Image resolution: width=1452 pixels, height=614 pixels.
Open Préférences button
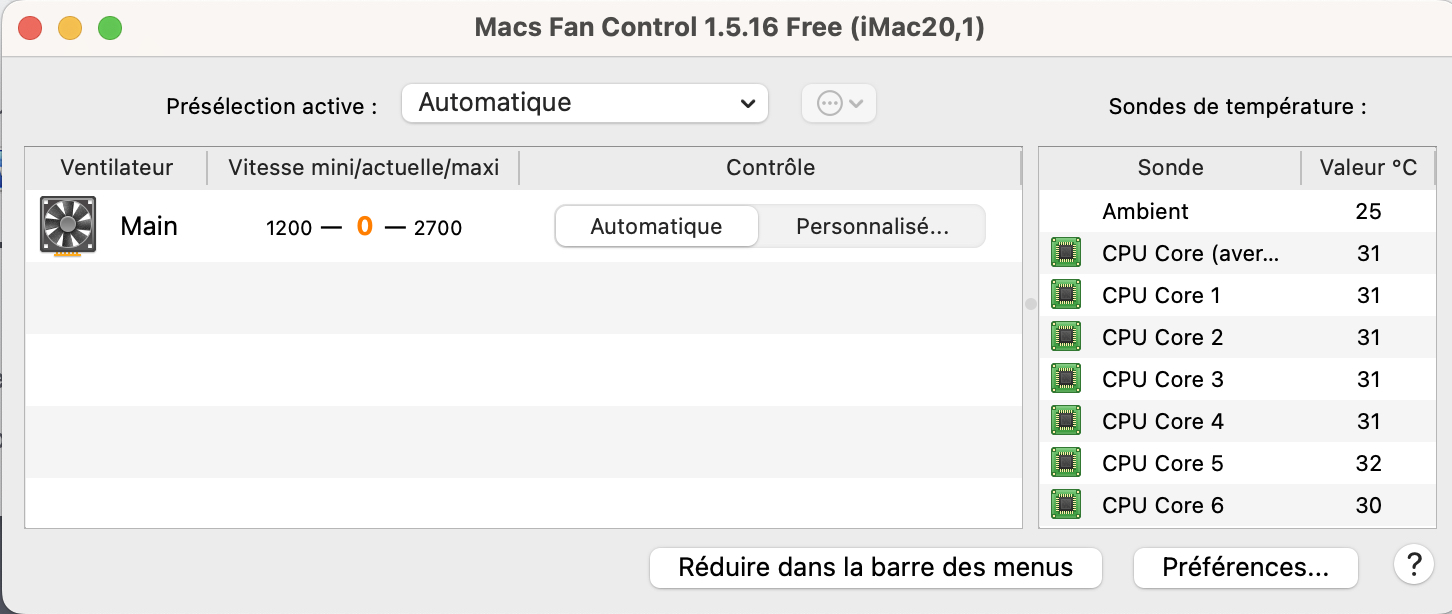click(1245, 568)
